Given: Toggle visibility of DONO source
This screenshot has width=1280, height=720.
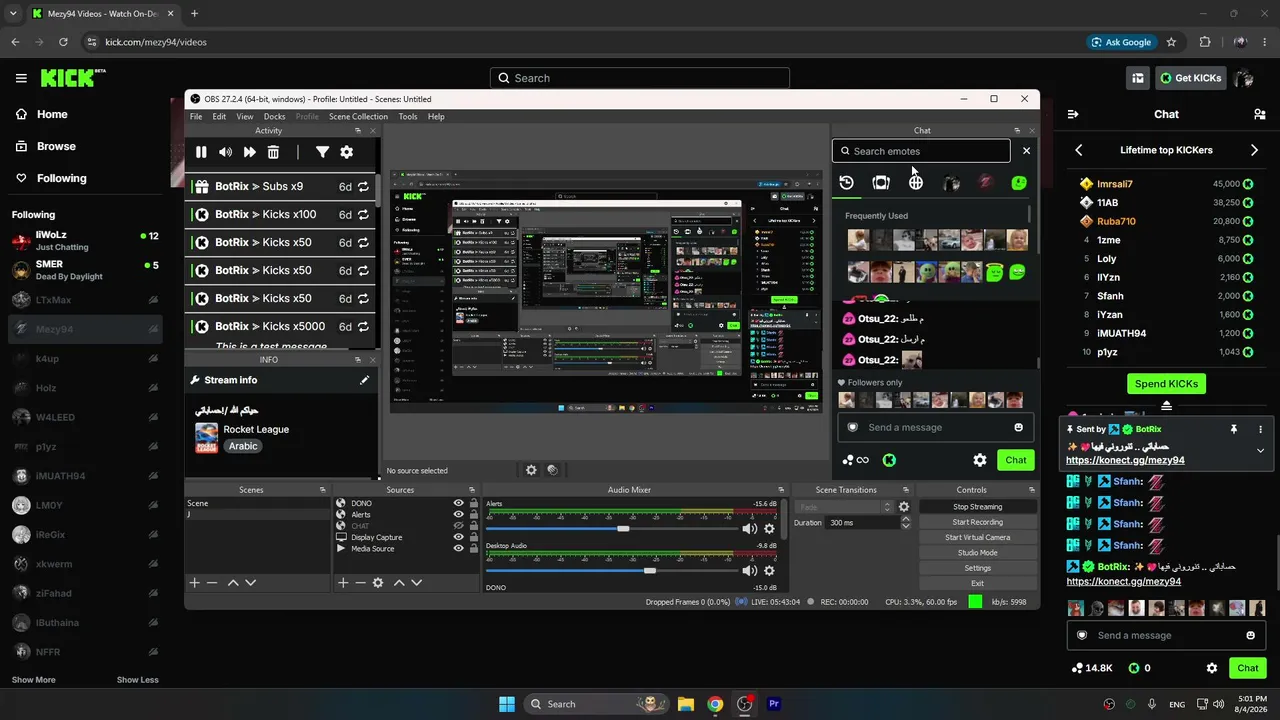Looking at the screenshot, I should [459, 503].
